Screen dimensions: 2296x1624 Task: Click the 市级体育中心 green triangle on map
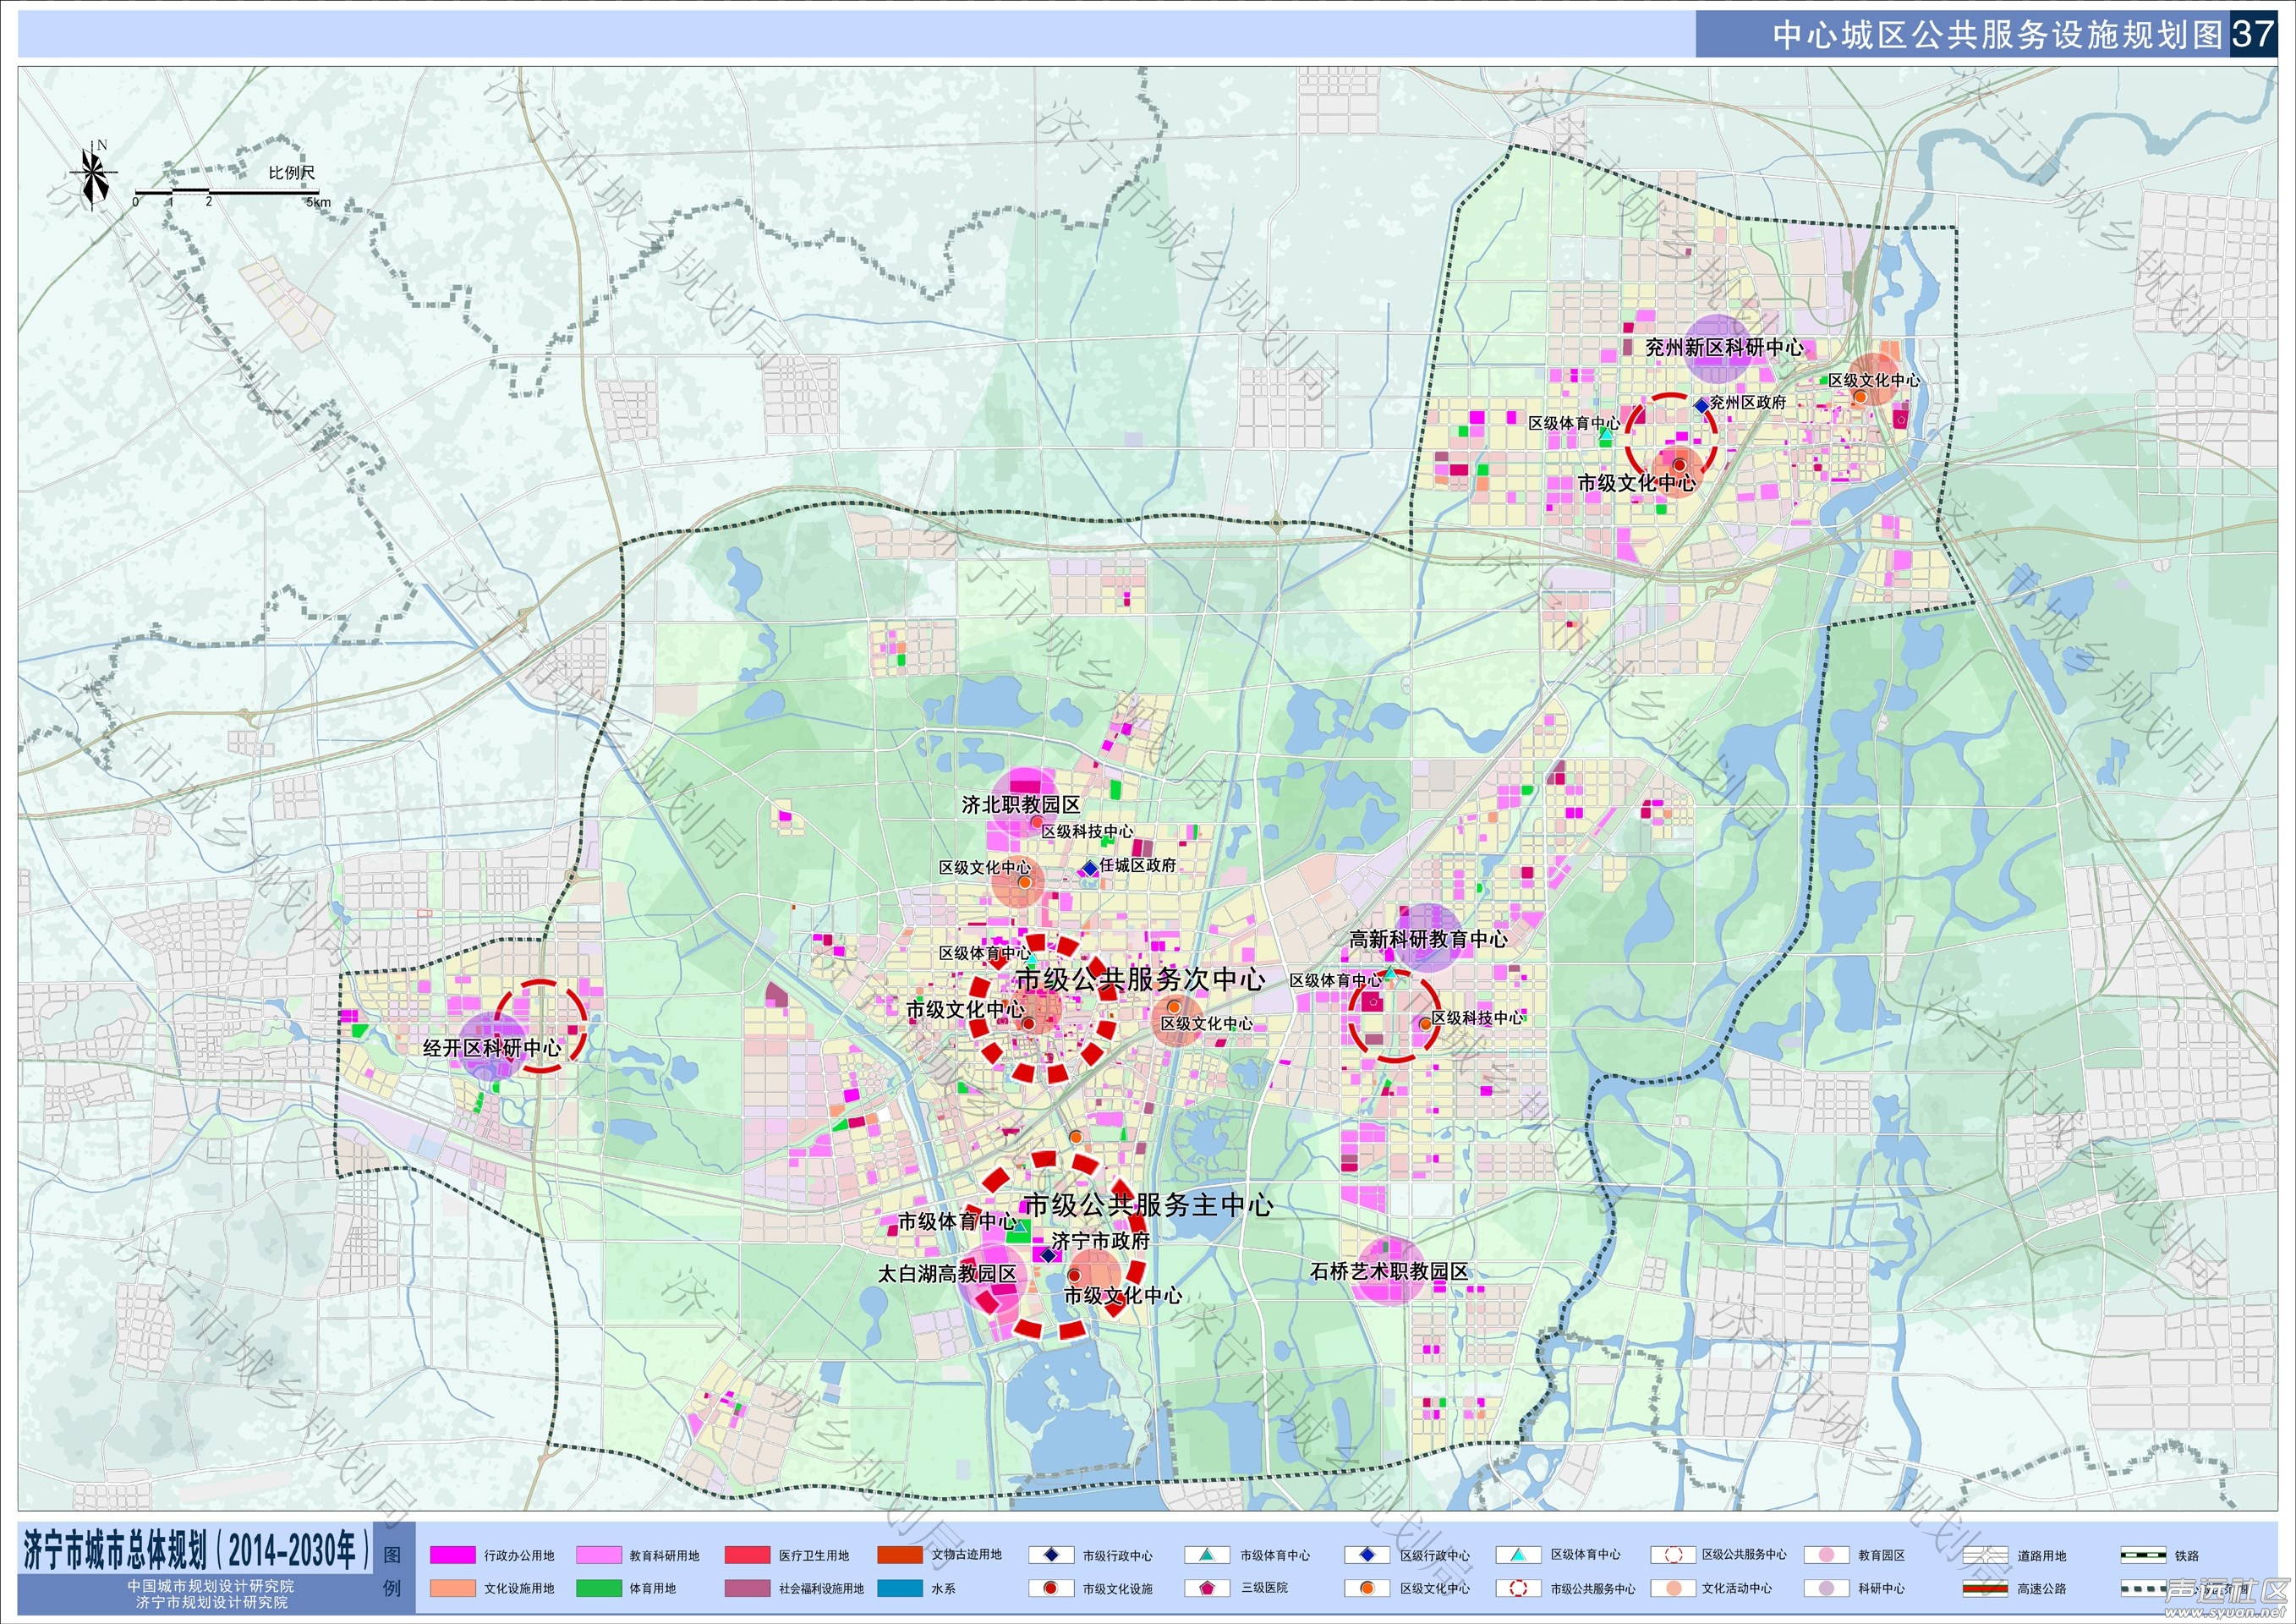(1018, 1225)
